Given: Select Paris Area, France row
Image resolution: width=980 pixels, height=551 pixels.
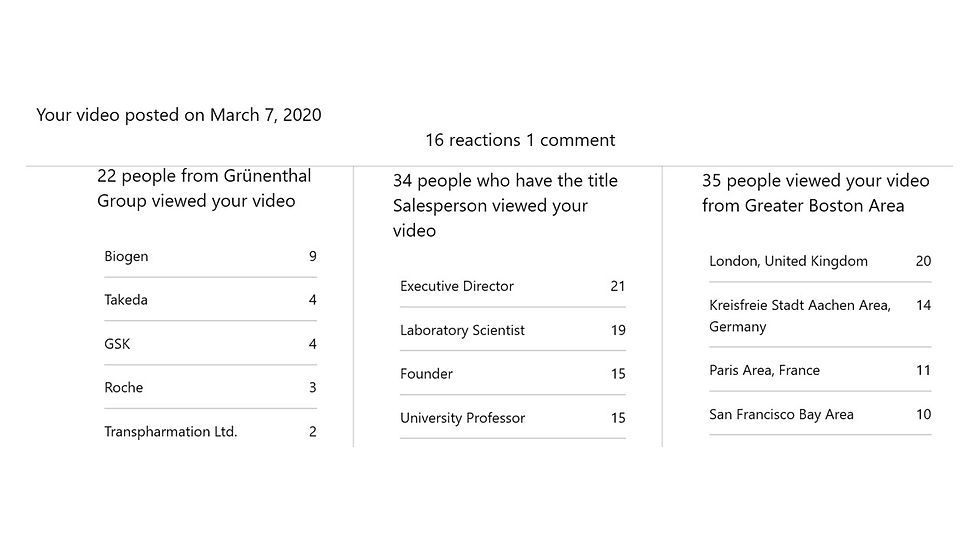Looking at the screenshot, I should point(820,370).
